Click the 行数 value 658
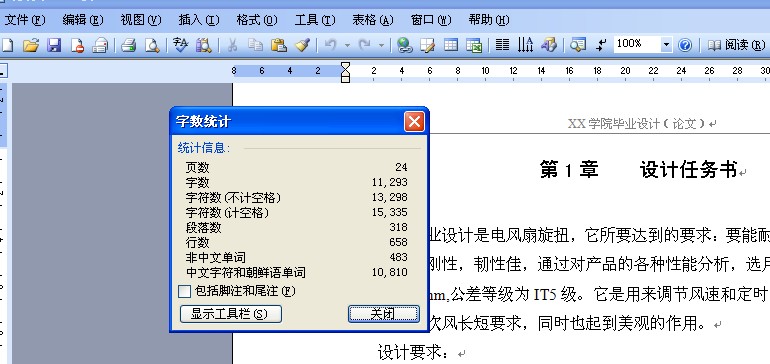Screen dimensions: 770x364 (398, 242)
